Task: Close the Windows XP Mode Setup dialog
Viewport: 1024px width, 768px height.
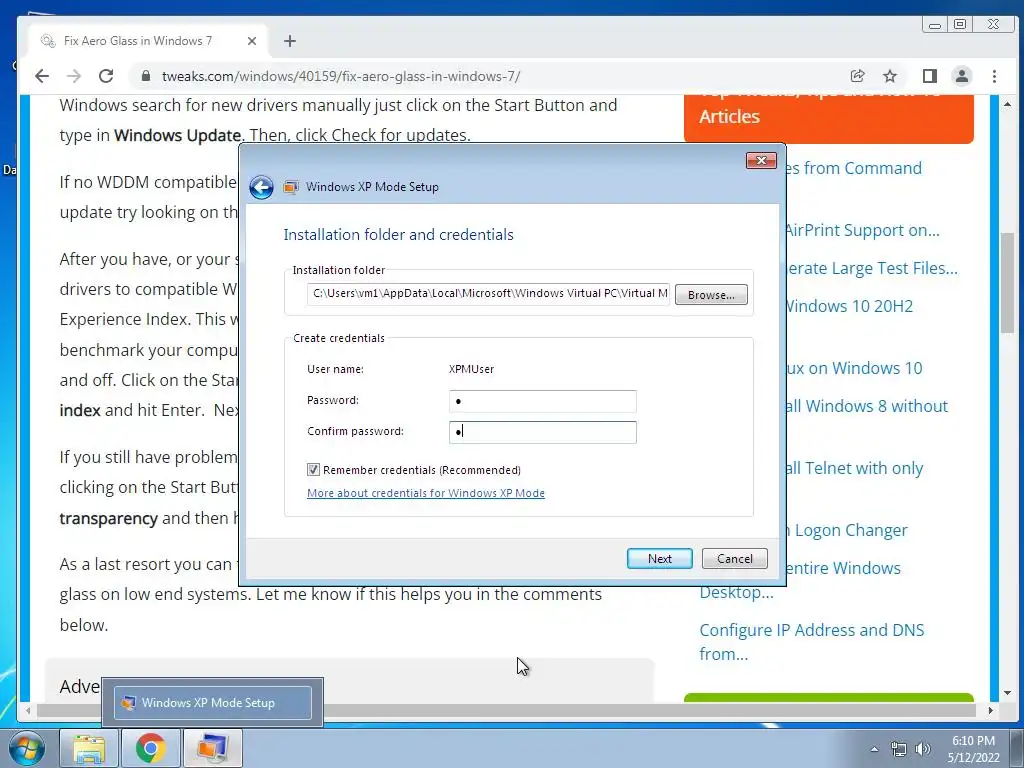Action: point(761,160)
